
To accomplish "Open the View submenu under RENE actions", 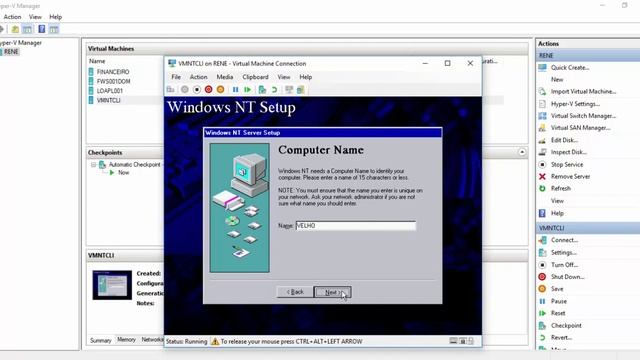I will coord(557,201).
